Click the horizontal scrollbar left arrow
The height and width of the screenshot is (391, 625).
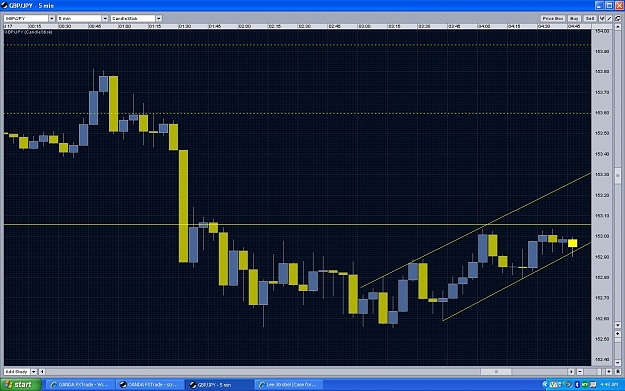click(x=42, y=371)
